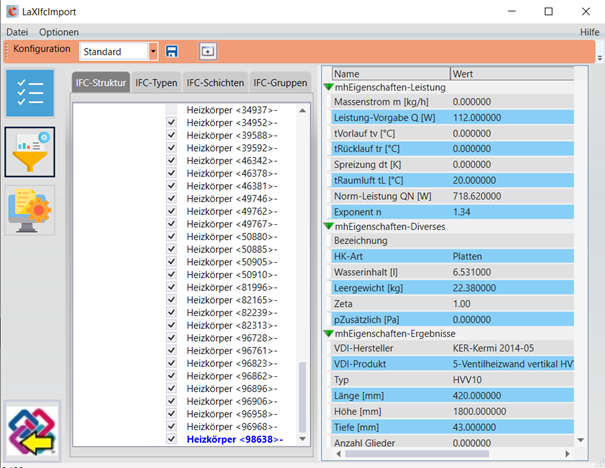
Task: Uncheck the Heizkörper <96968> checkbox
Action: tap(171, 426)
